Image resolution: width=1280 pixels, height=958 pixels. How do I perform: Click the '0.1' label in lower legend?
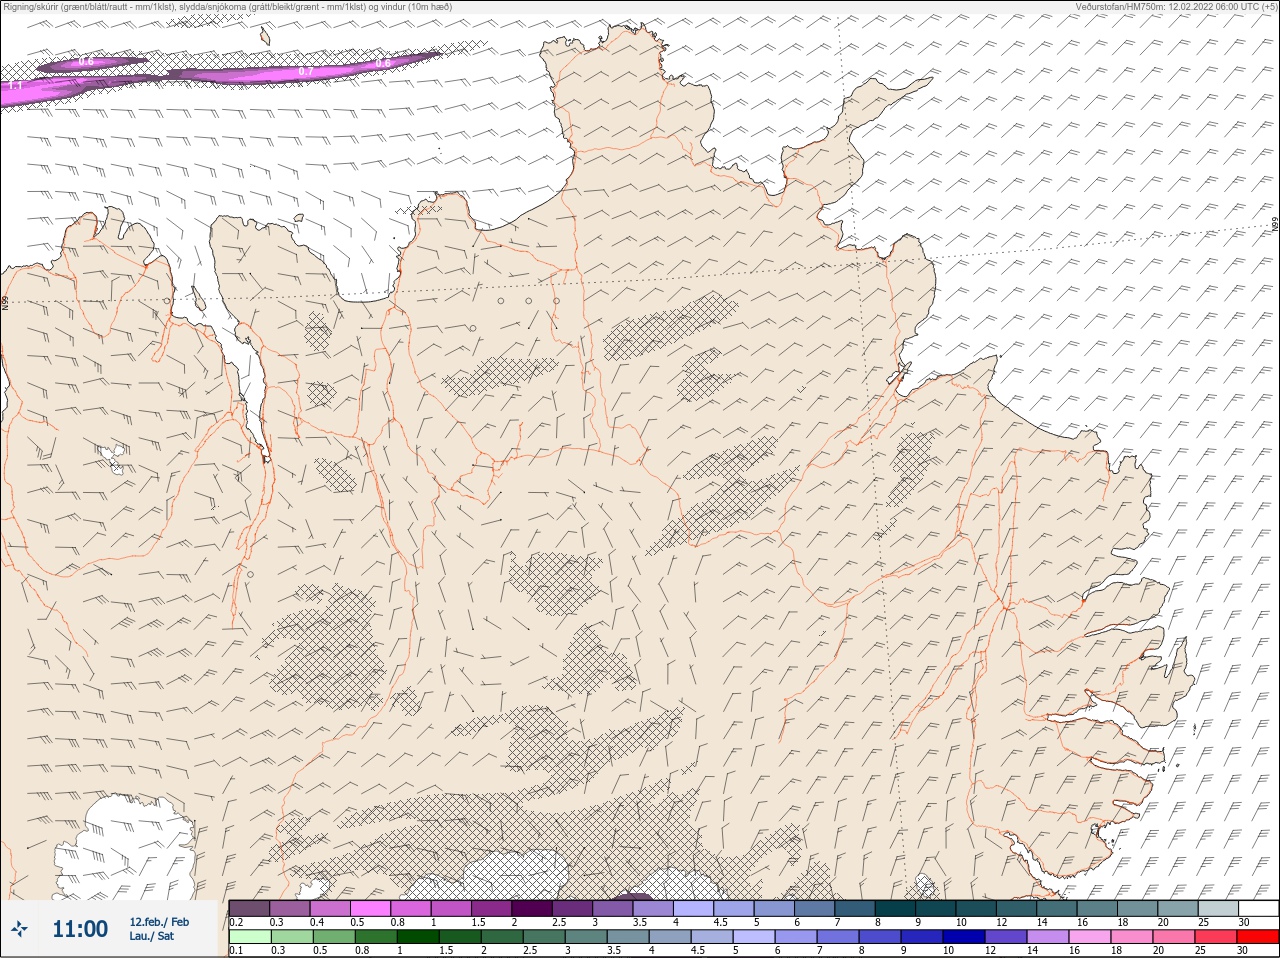point(236,950)
